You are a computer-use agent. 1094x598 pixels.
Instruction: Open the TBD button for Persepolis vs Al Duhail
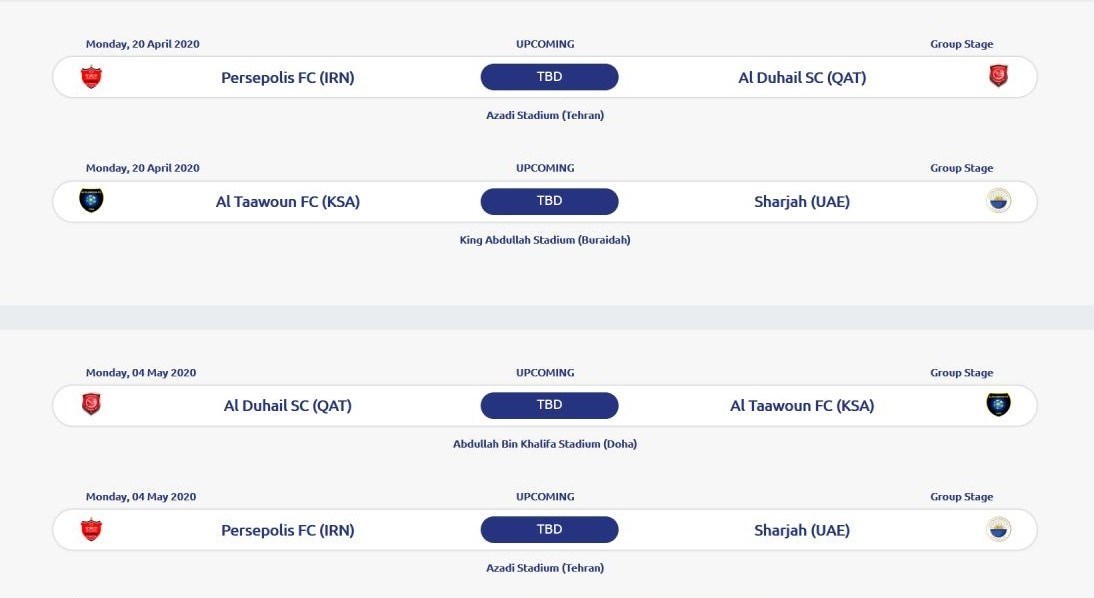tap(549, 76)
